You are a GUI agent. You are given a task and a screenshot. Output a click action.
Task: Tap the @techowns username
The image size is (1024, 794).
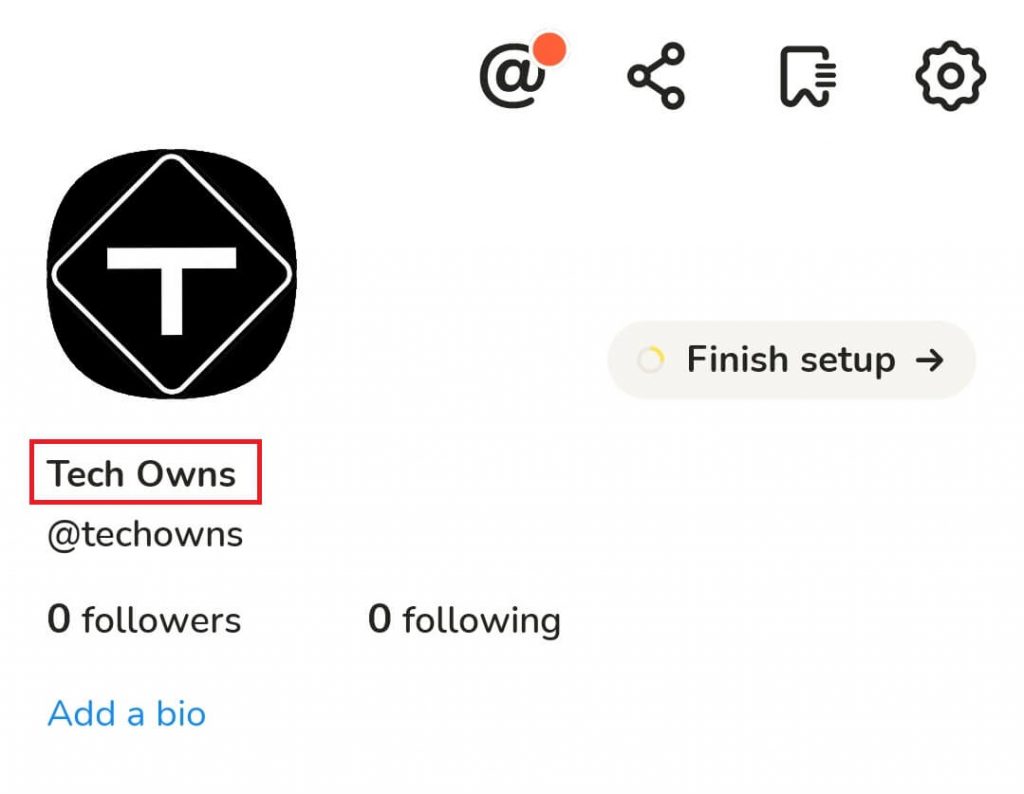tap(145, 535)
